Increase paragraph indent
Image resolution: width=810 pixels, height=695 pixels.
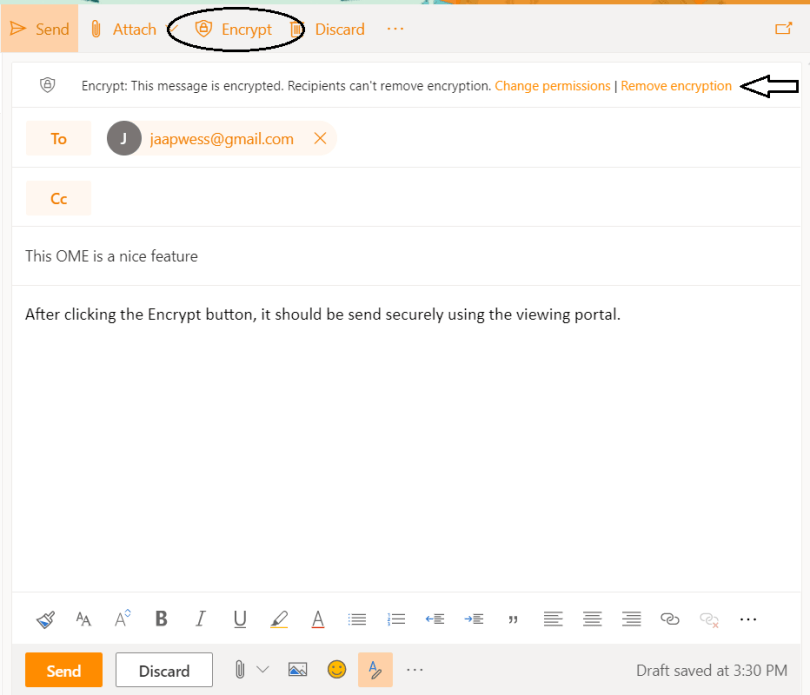coord(474,619)
